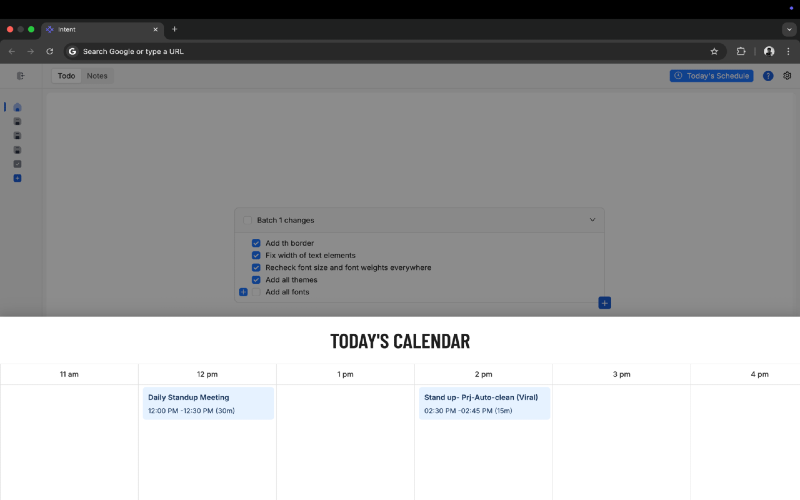Reload the page in Chrome

[49, 52]
